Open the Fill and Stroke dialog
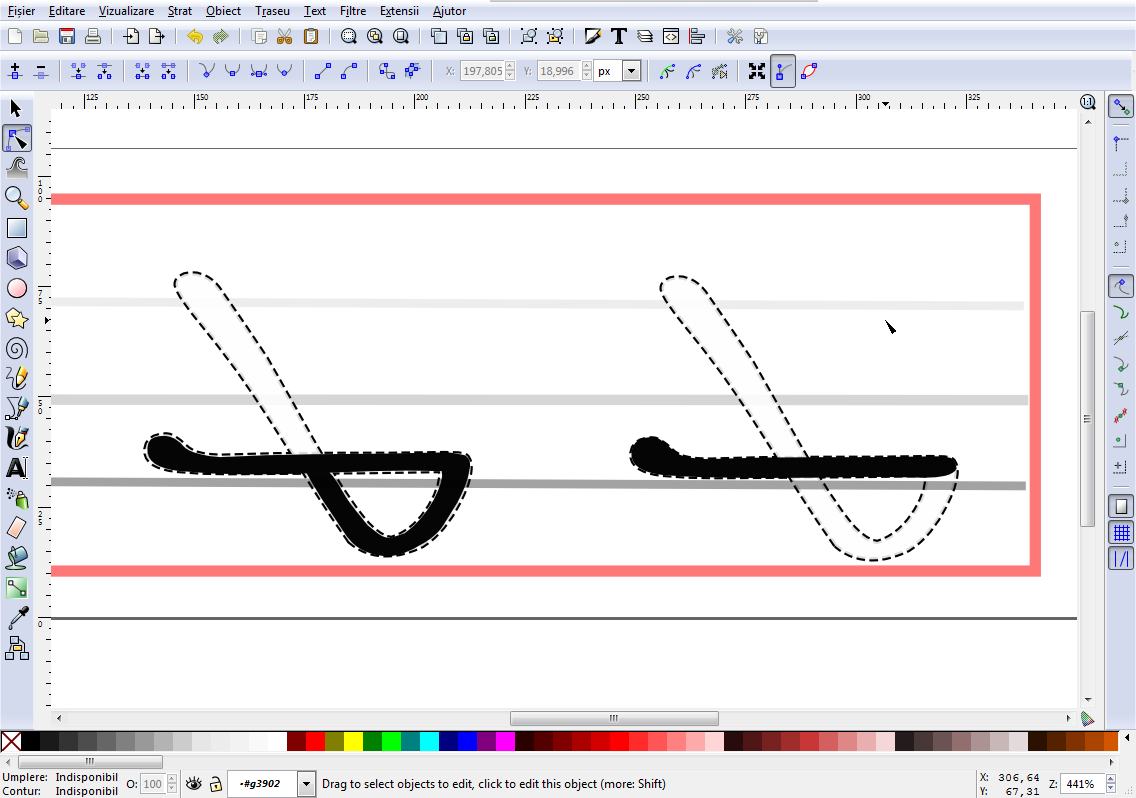The image size is (1136, 798). point(593,37)
